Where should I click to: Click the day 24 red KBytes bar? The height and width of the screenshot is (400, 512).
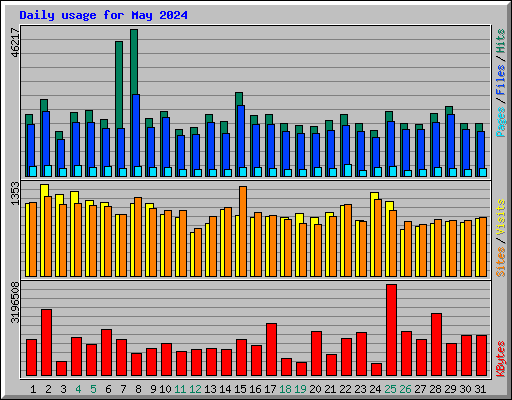377,370
